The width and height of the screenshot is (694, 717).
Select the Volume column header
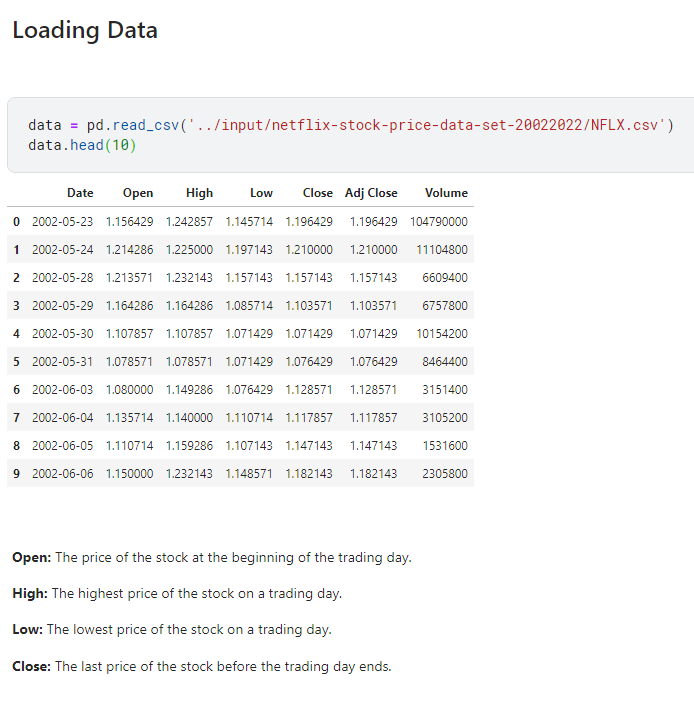(x=446, y=193)
